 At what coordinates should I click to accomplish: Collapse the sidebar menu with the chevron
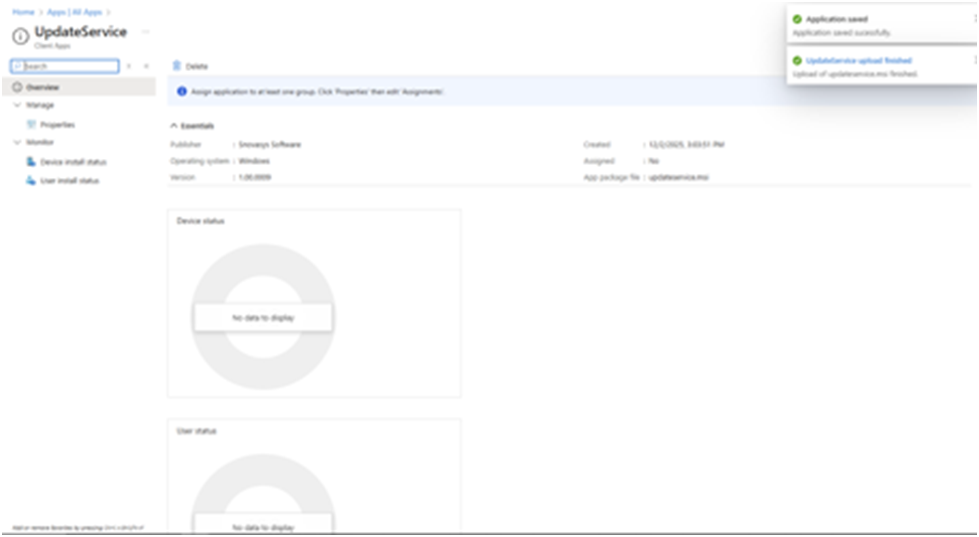click(147, 66)
